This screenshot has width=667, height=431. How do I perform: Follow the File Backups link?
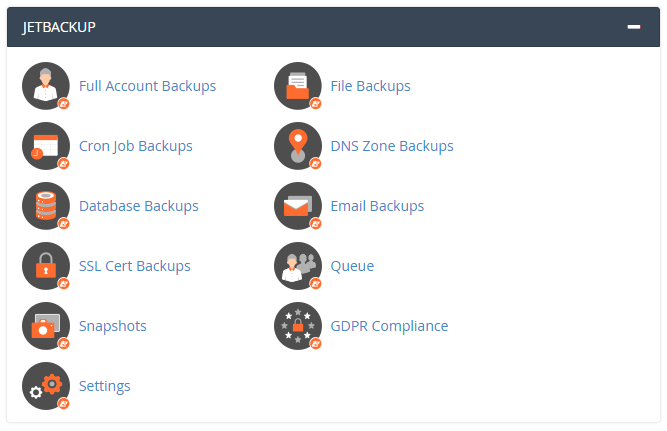pos(371,86)
